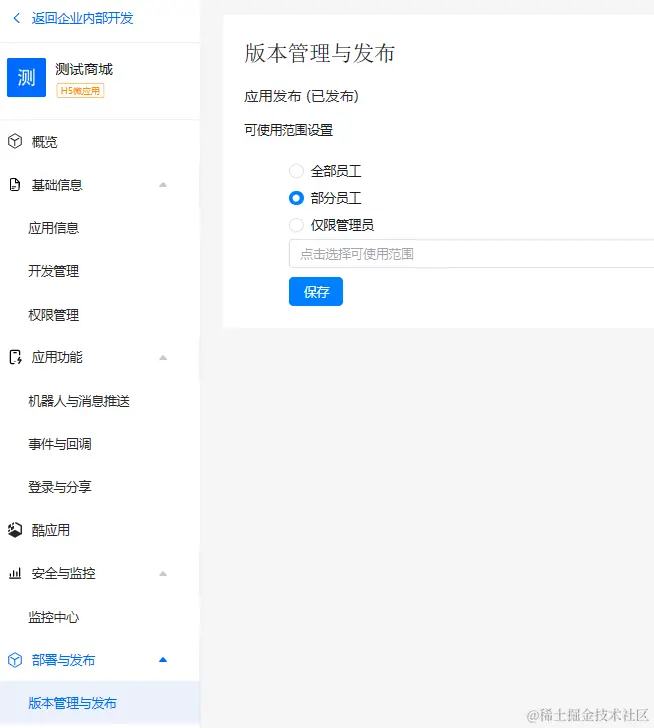Select the 全部员工 radio button

point(296,171)
